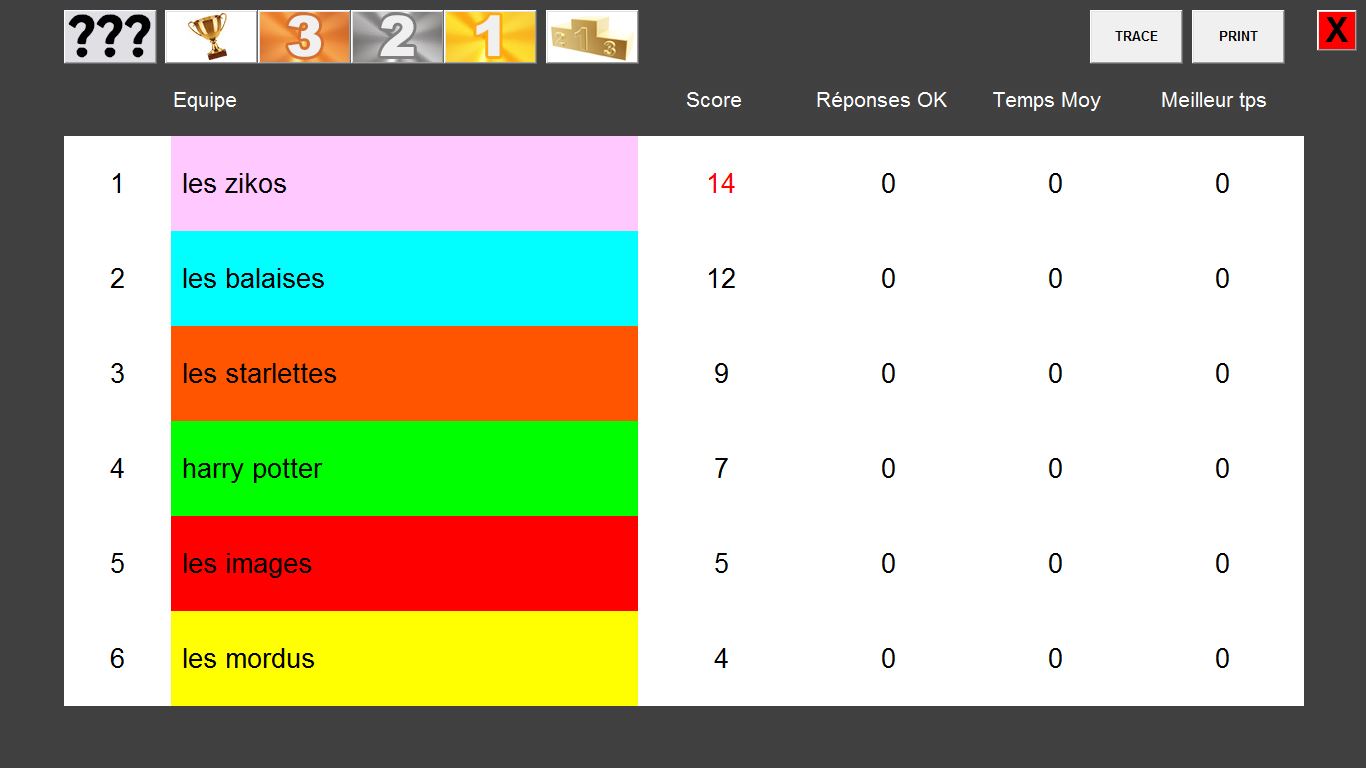Sort by the Score column header
Viewport: 1366px width, 768px height.
point(713,100)
